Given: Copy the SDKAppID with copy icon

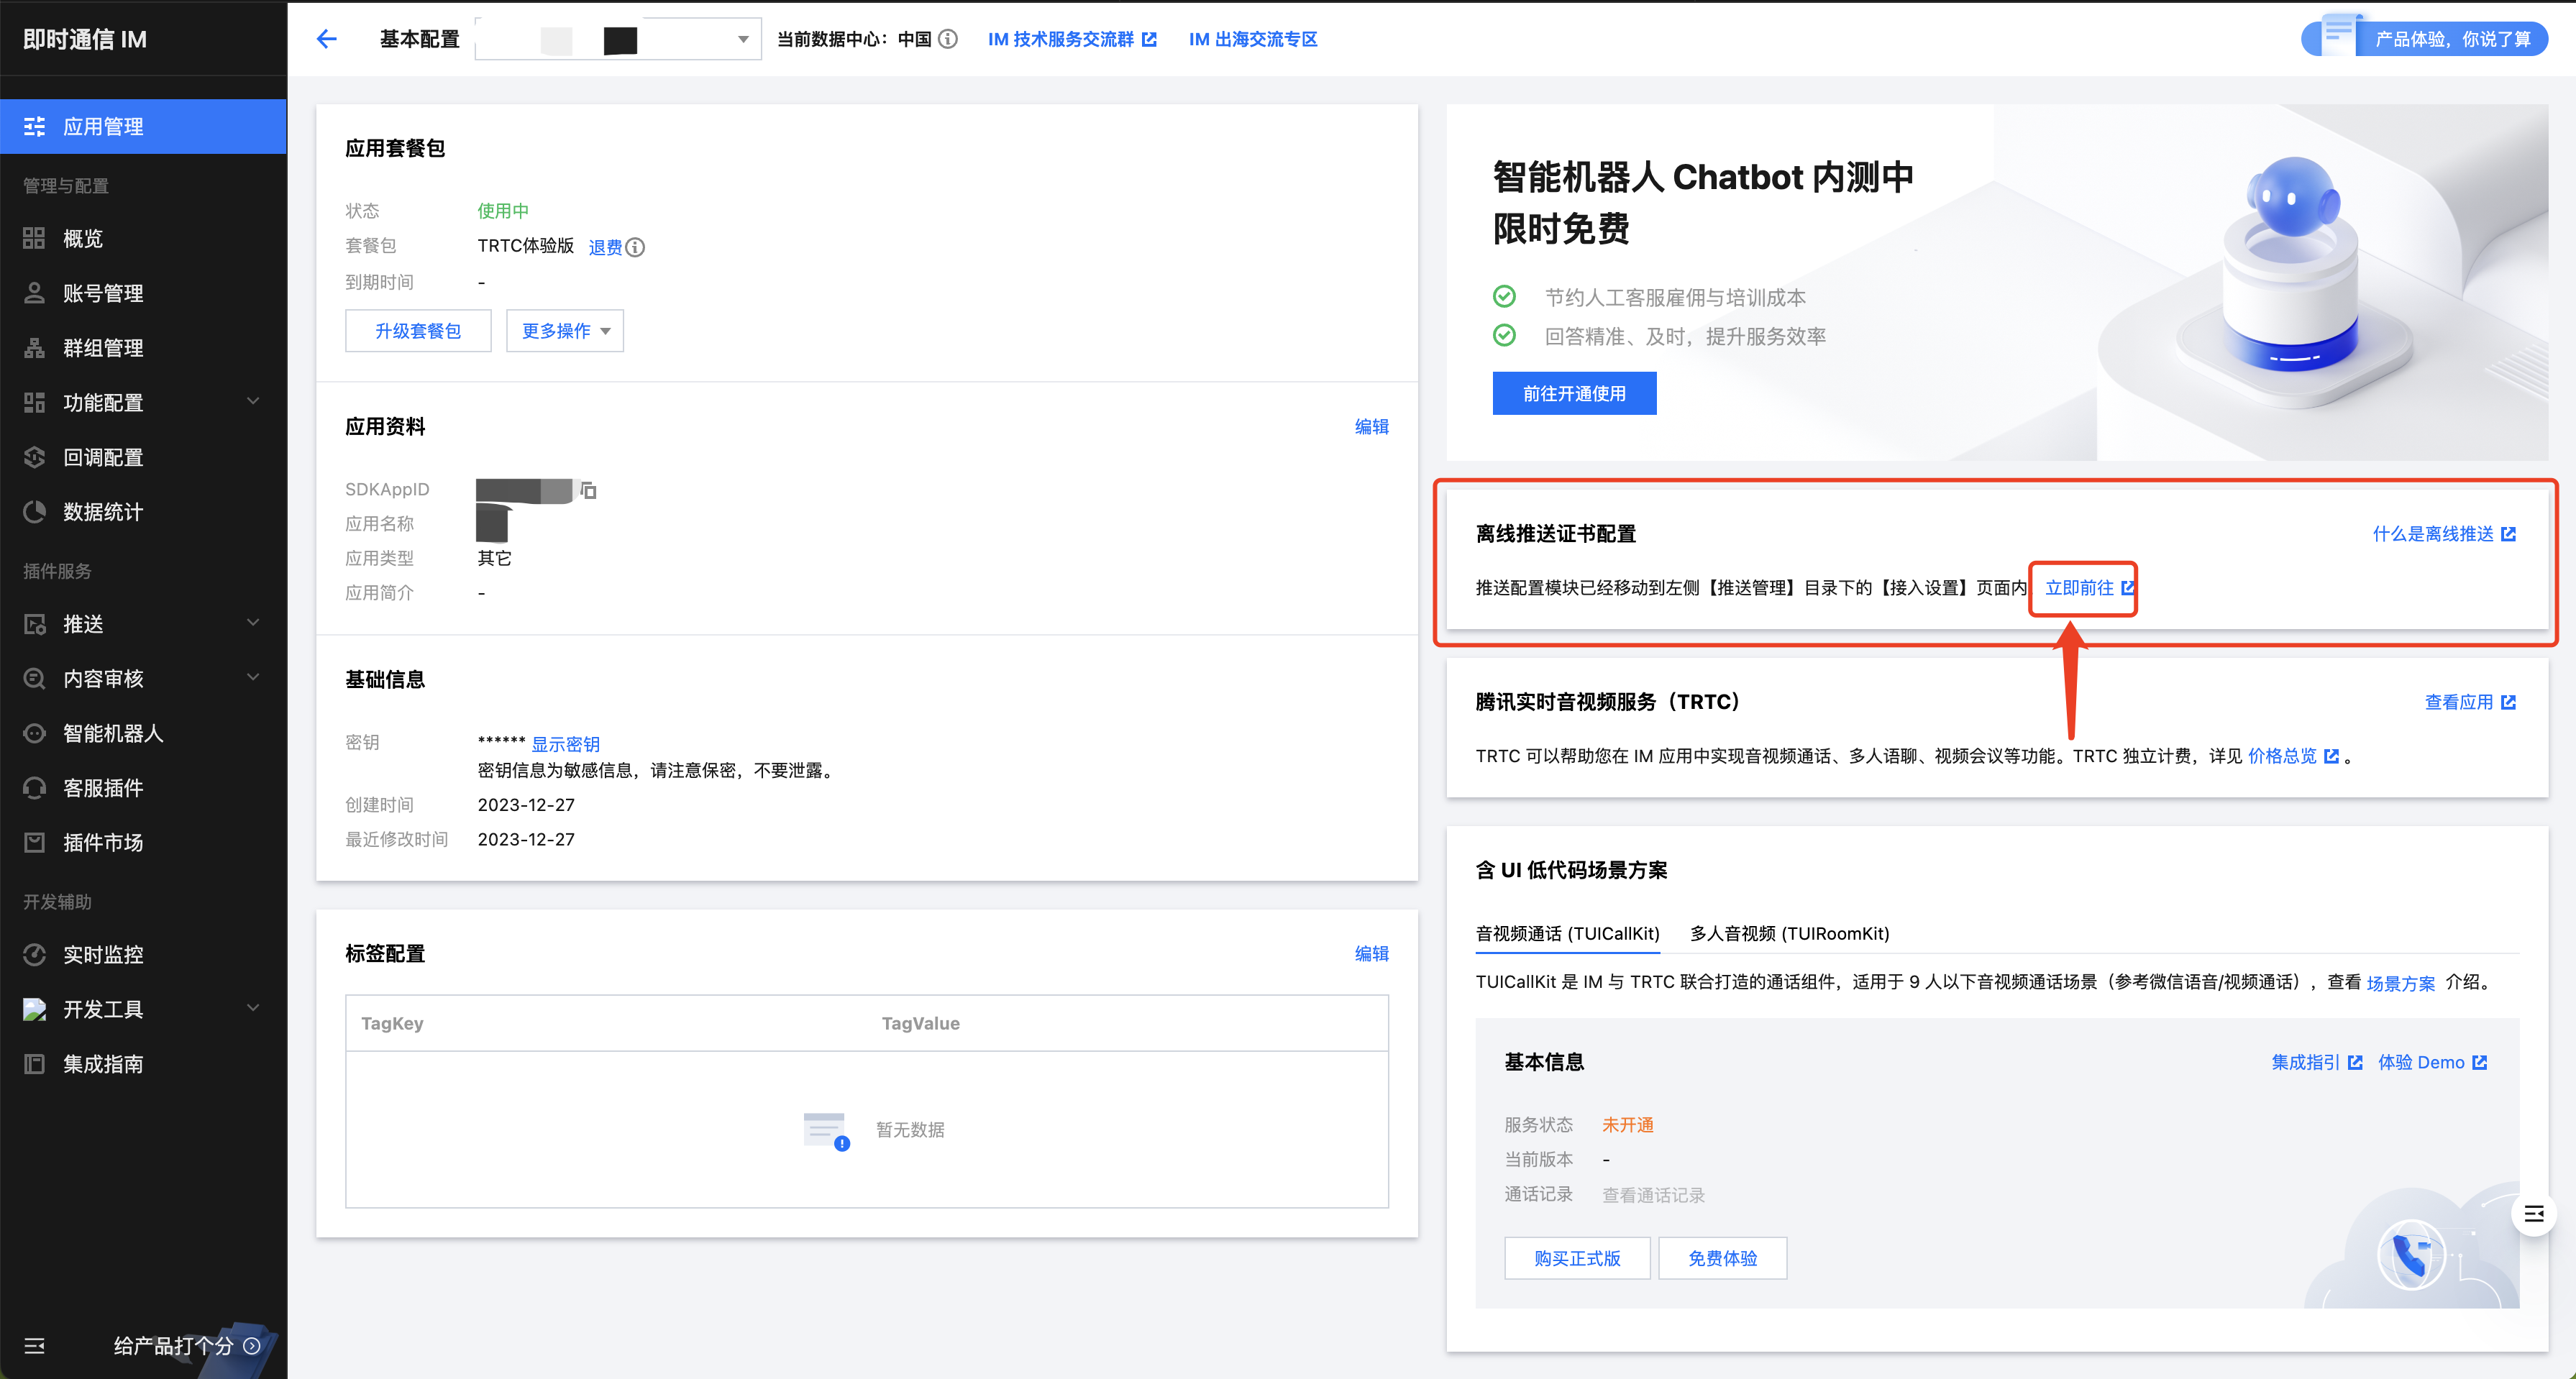Looking at the screenshot, I should pyautogui.click(x=589, y=490).
